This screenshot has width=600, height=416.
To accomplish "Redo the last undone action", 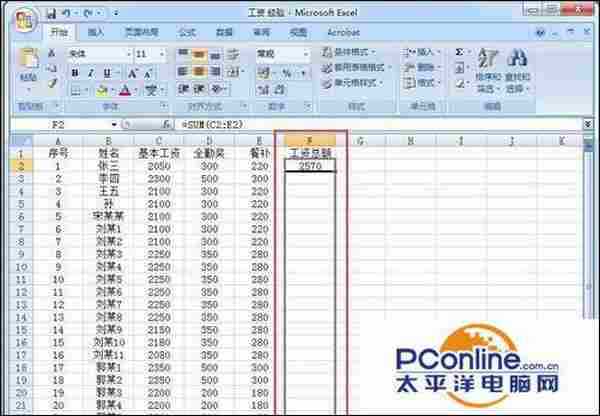I will pos(88,13).
